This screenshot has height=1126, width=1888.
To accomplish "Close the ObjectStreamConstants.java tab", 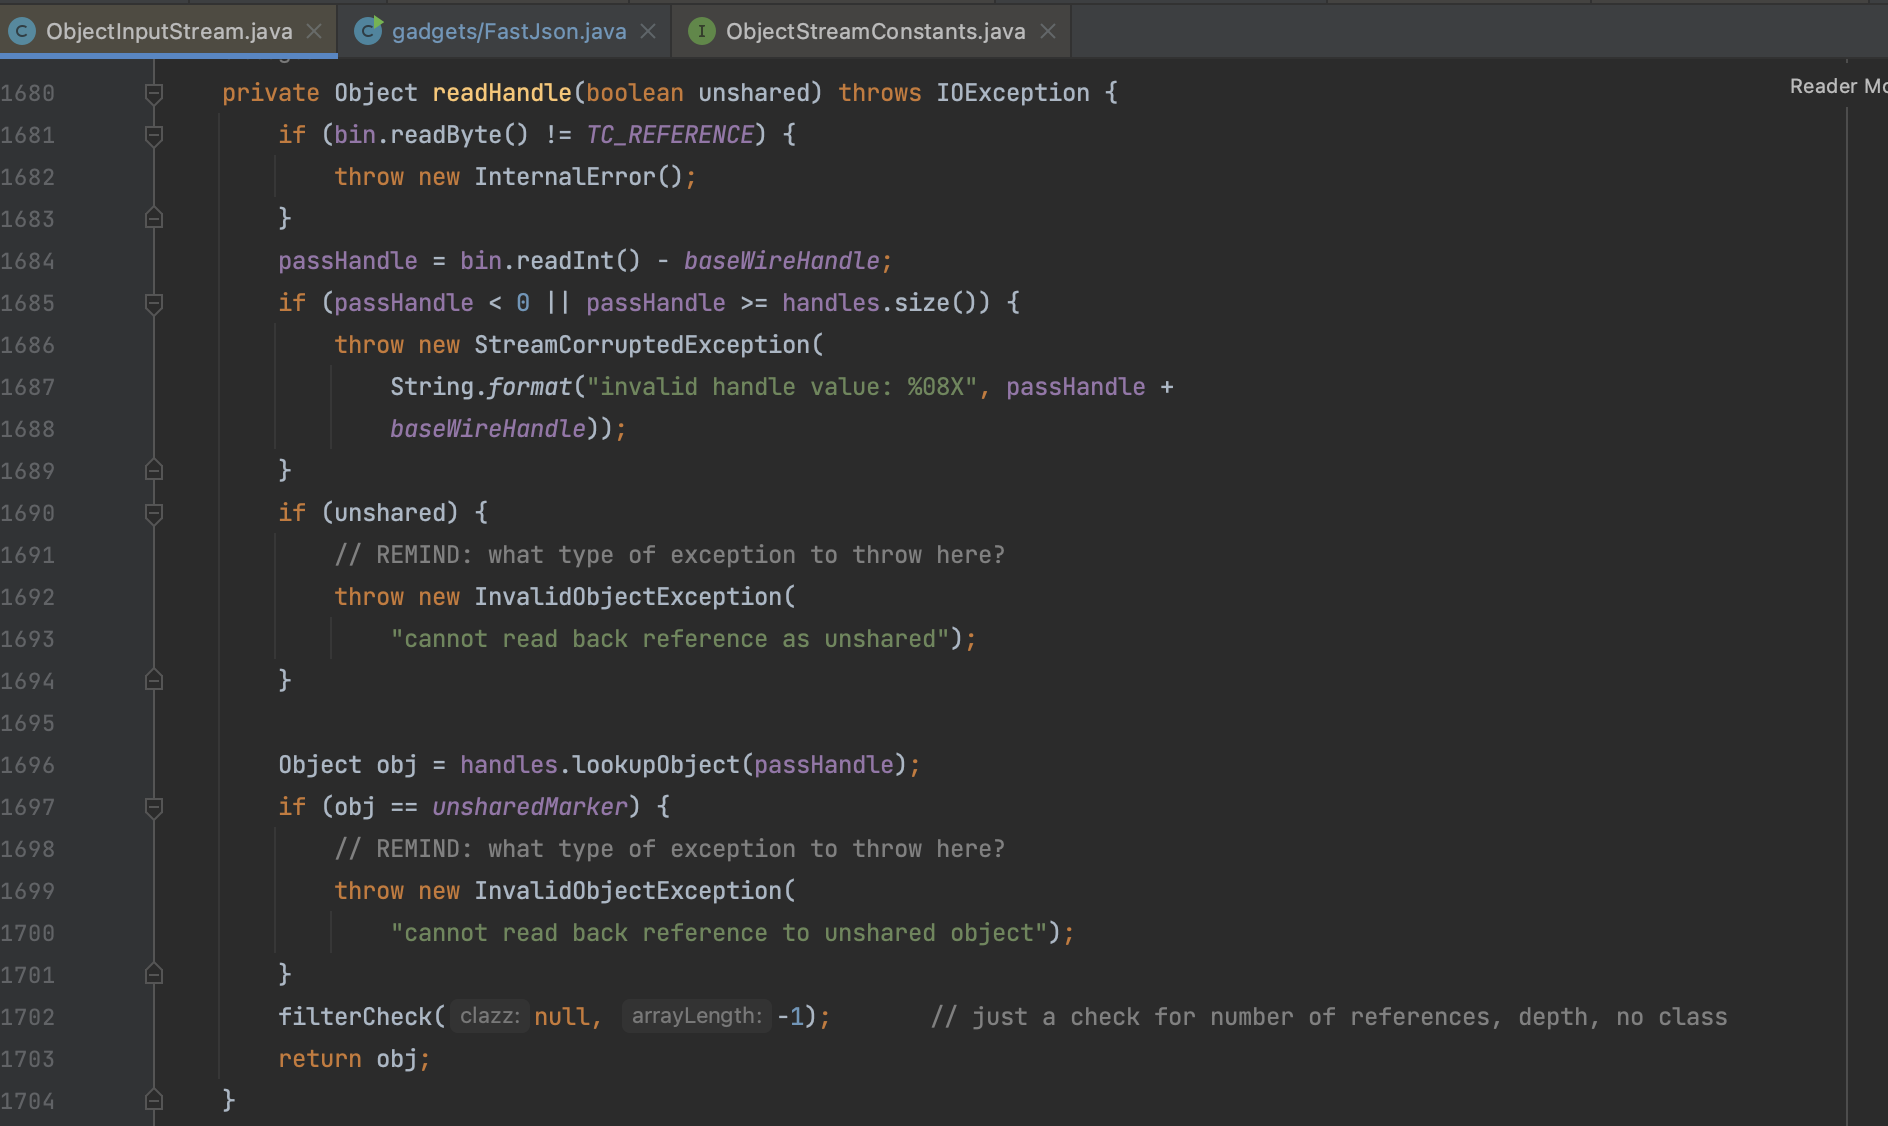I will 1048,31.
